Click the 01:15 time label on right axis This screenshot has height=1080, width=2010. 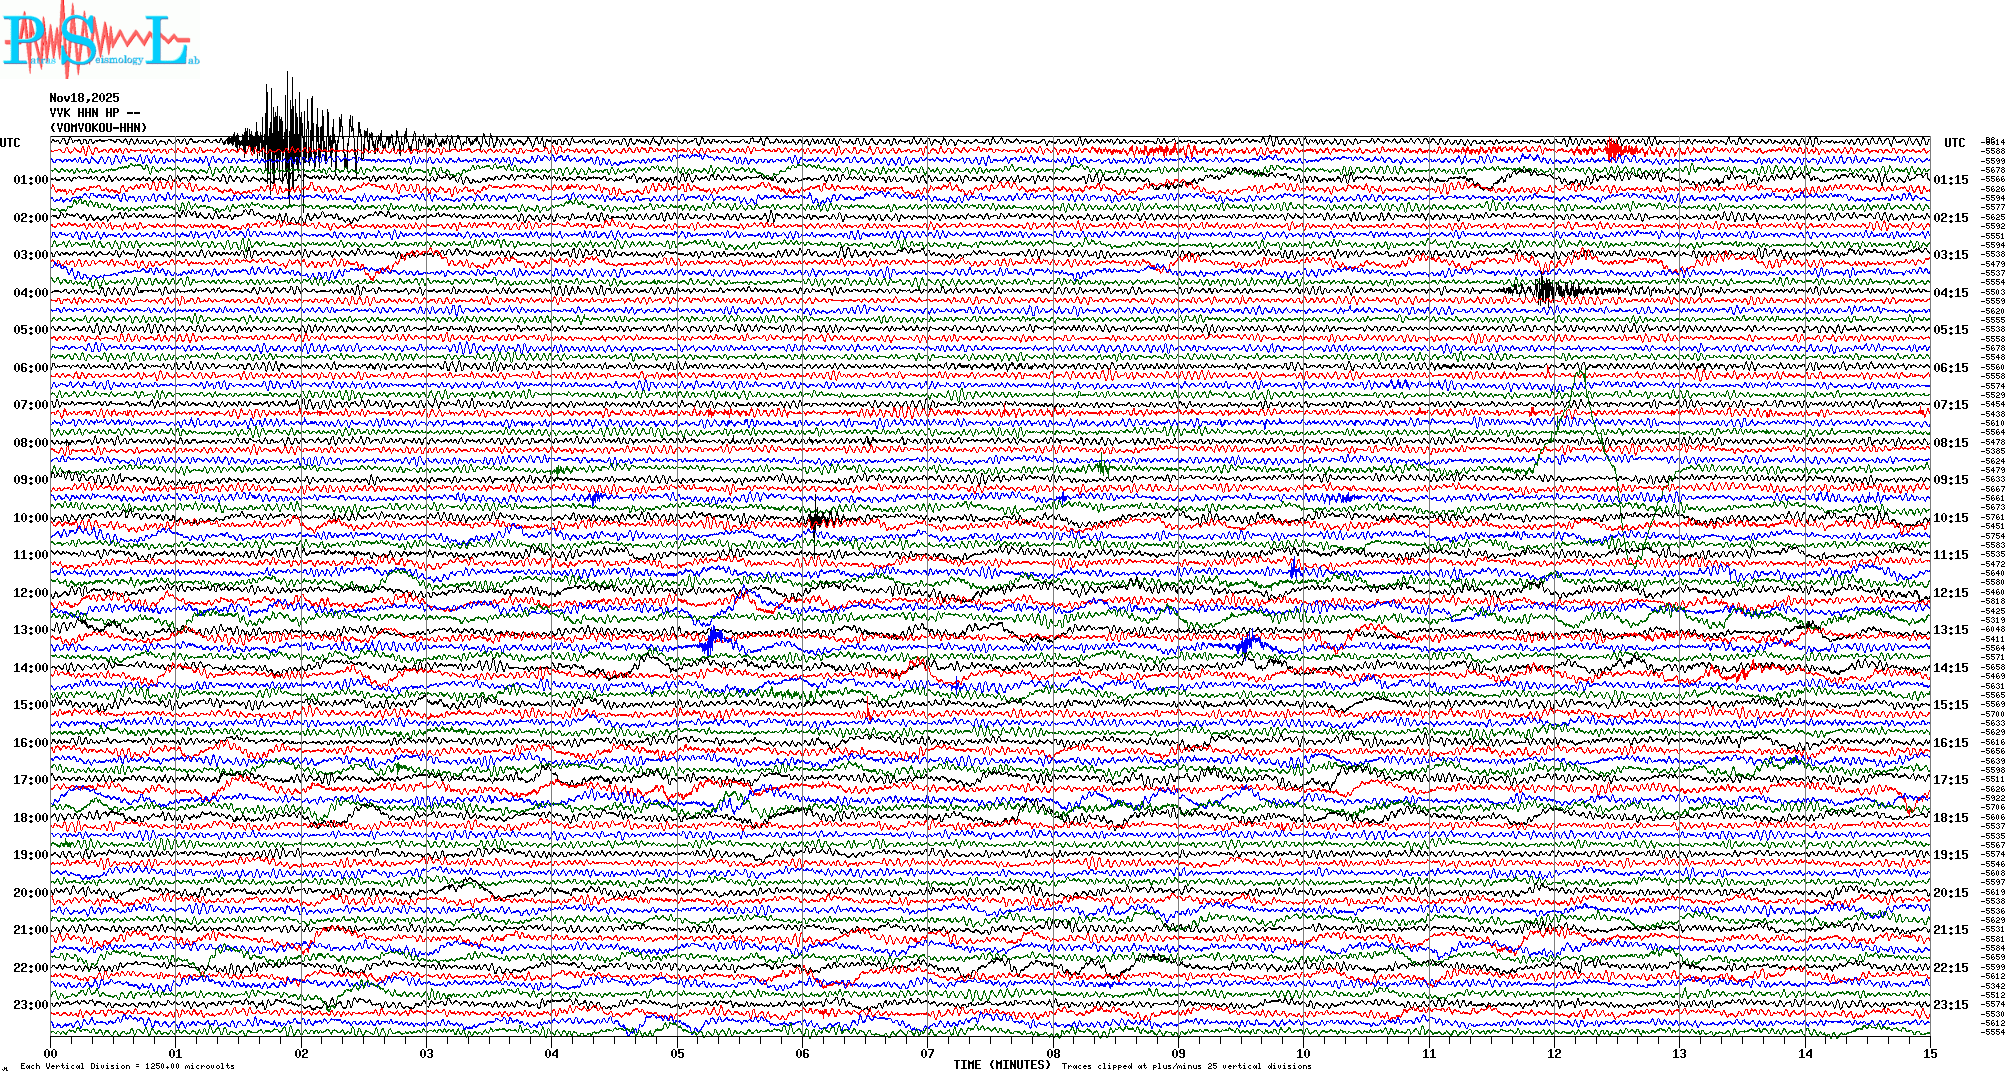1950,180
